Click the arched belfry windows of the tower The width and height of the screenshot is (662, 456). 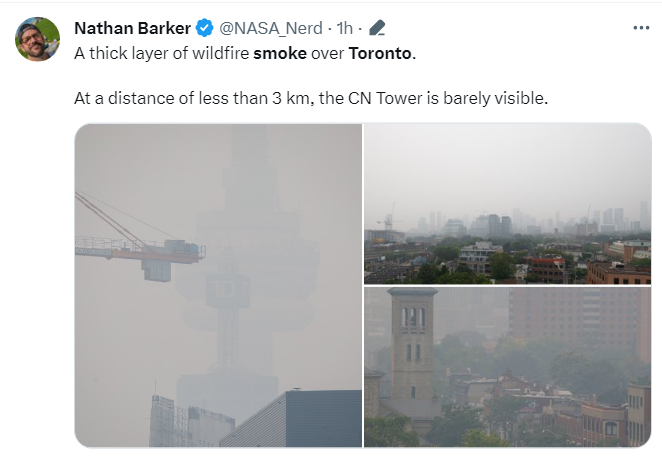(x=412, y=317)
